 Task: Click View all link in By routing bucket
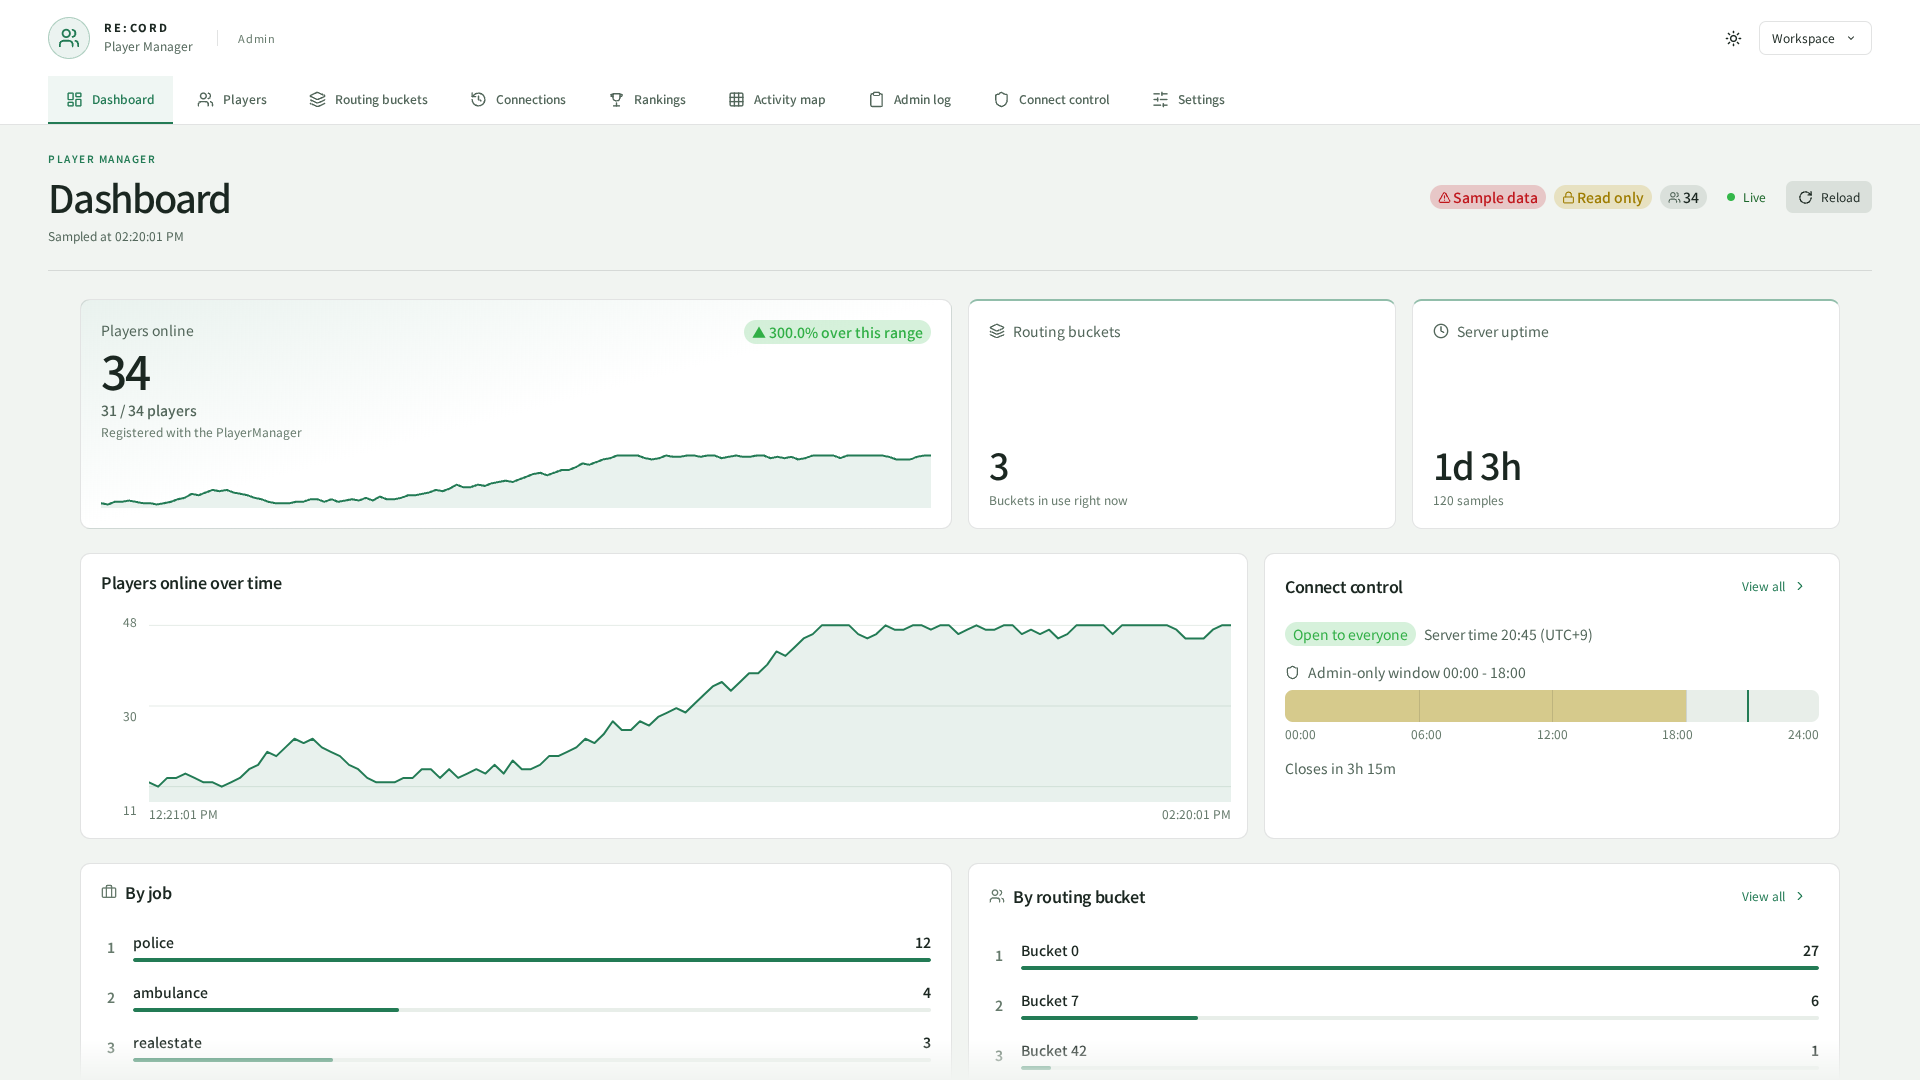(x=1773, y=896)
